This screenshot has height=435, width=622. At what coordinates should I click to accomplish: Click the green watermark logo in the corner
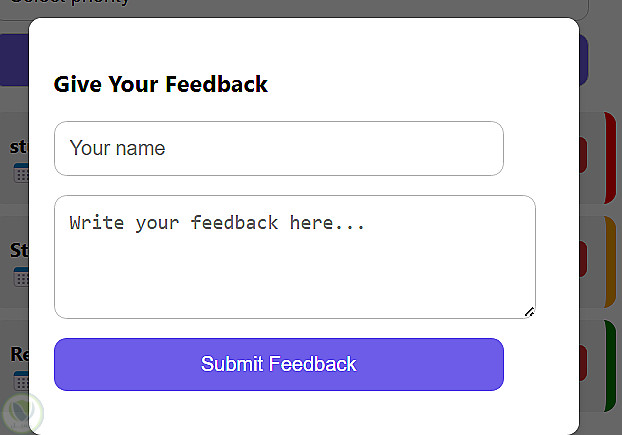click(x=22, y=413)
